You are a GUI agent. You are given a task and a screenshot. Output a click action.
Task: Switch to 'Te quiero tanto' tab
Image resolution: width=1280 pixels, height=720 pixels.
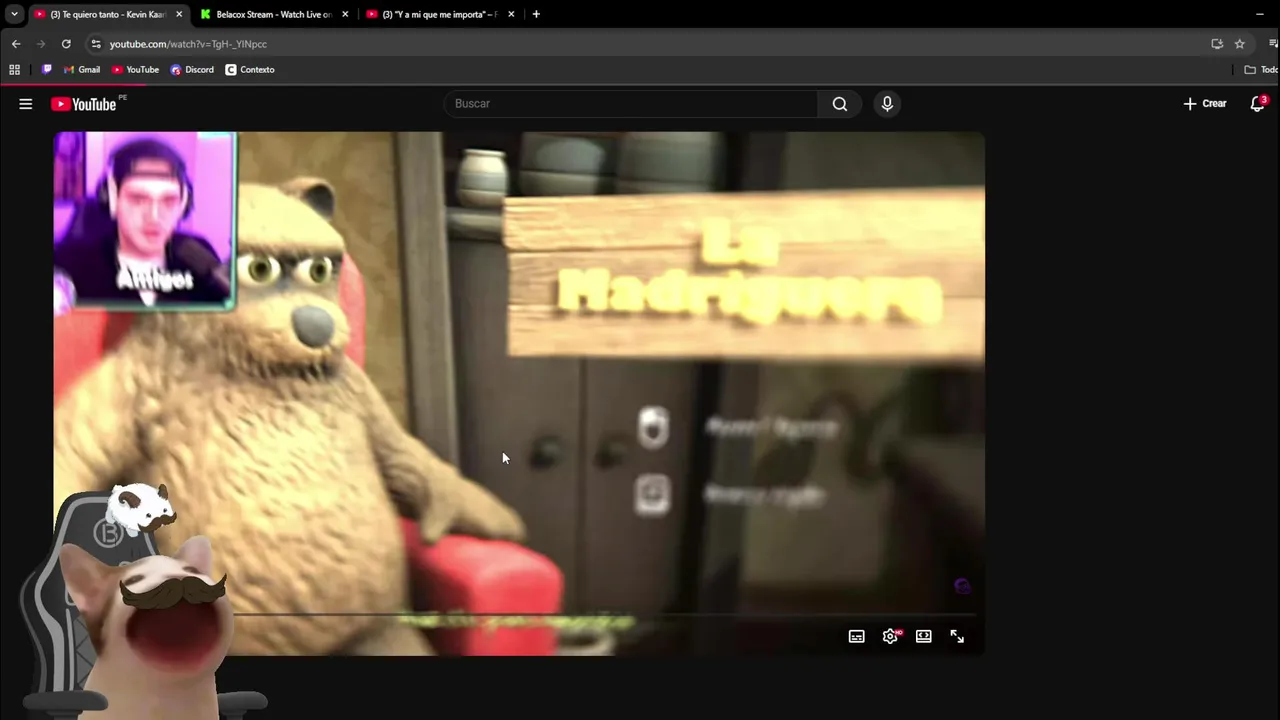point(108,14)
